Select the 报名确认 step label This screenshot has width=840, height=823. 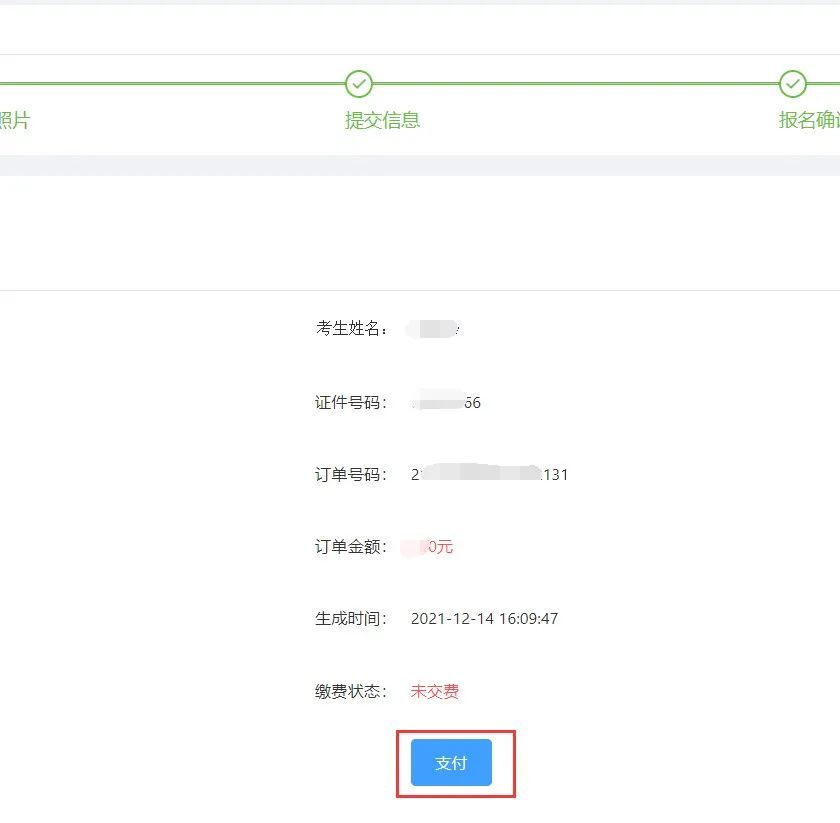click(x=808, y=121)
